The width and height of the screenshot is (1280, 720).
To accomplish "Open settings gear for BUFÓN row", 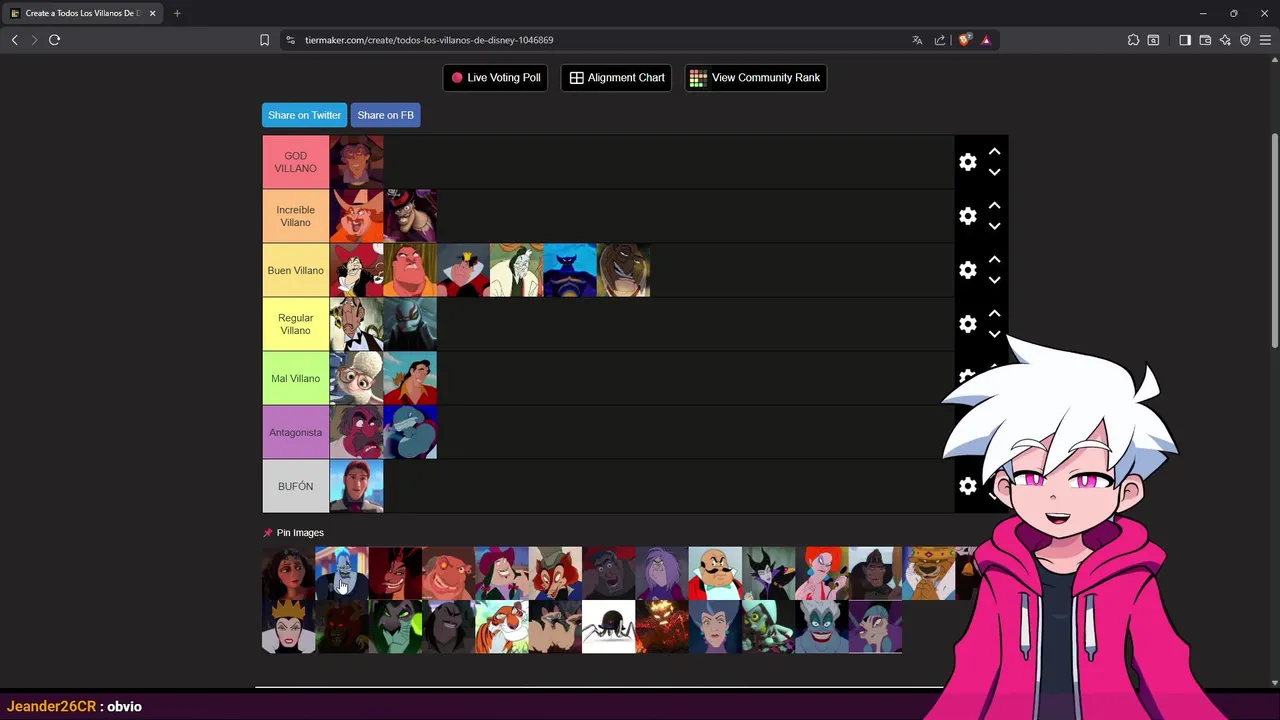I will point(967,486).
